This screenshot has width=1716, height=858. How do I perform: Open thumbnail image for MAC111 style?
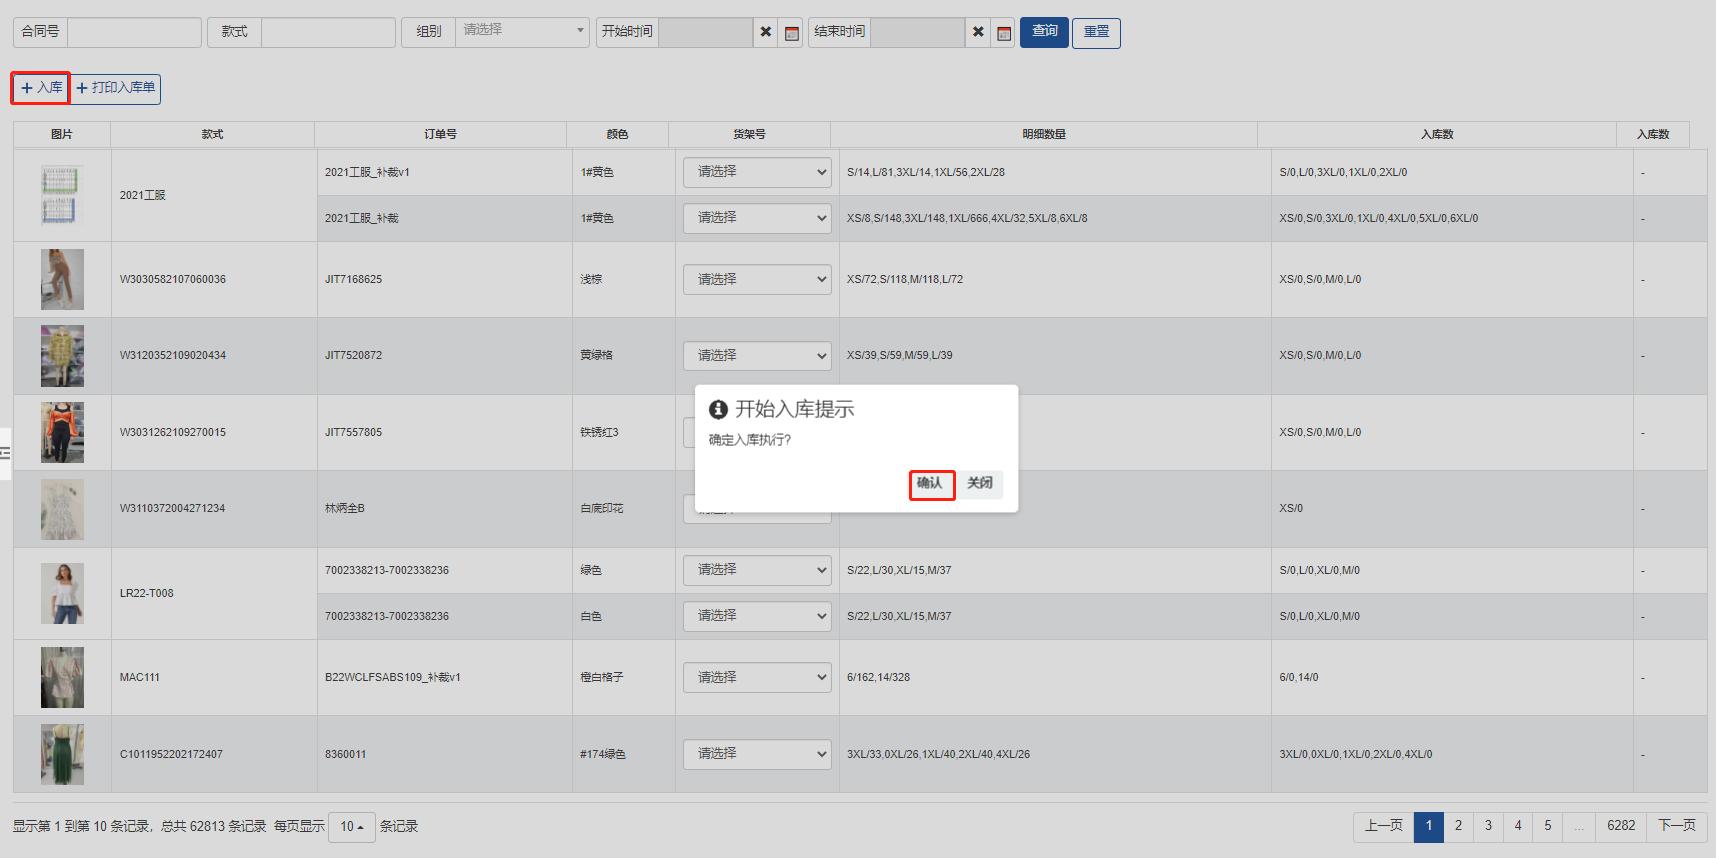(x=62, y=677)
